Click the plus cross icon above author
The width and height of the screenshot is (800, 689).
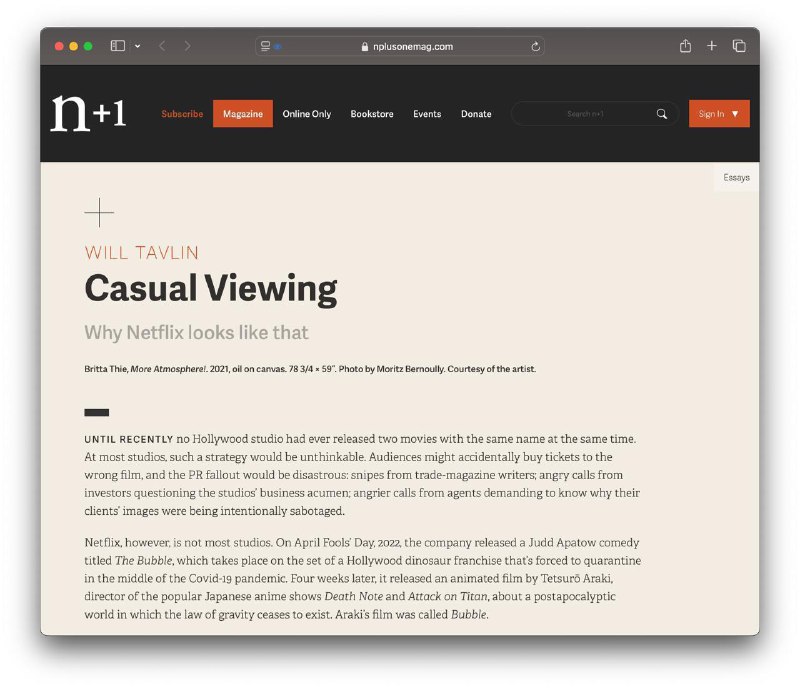pos(99,212)
